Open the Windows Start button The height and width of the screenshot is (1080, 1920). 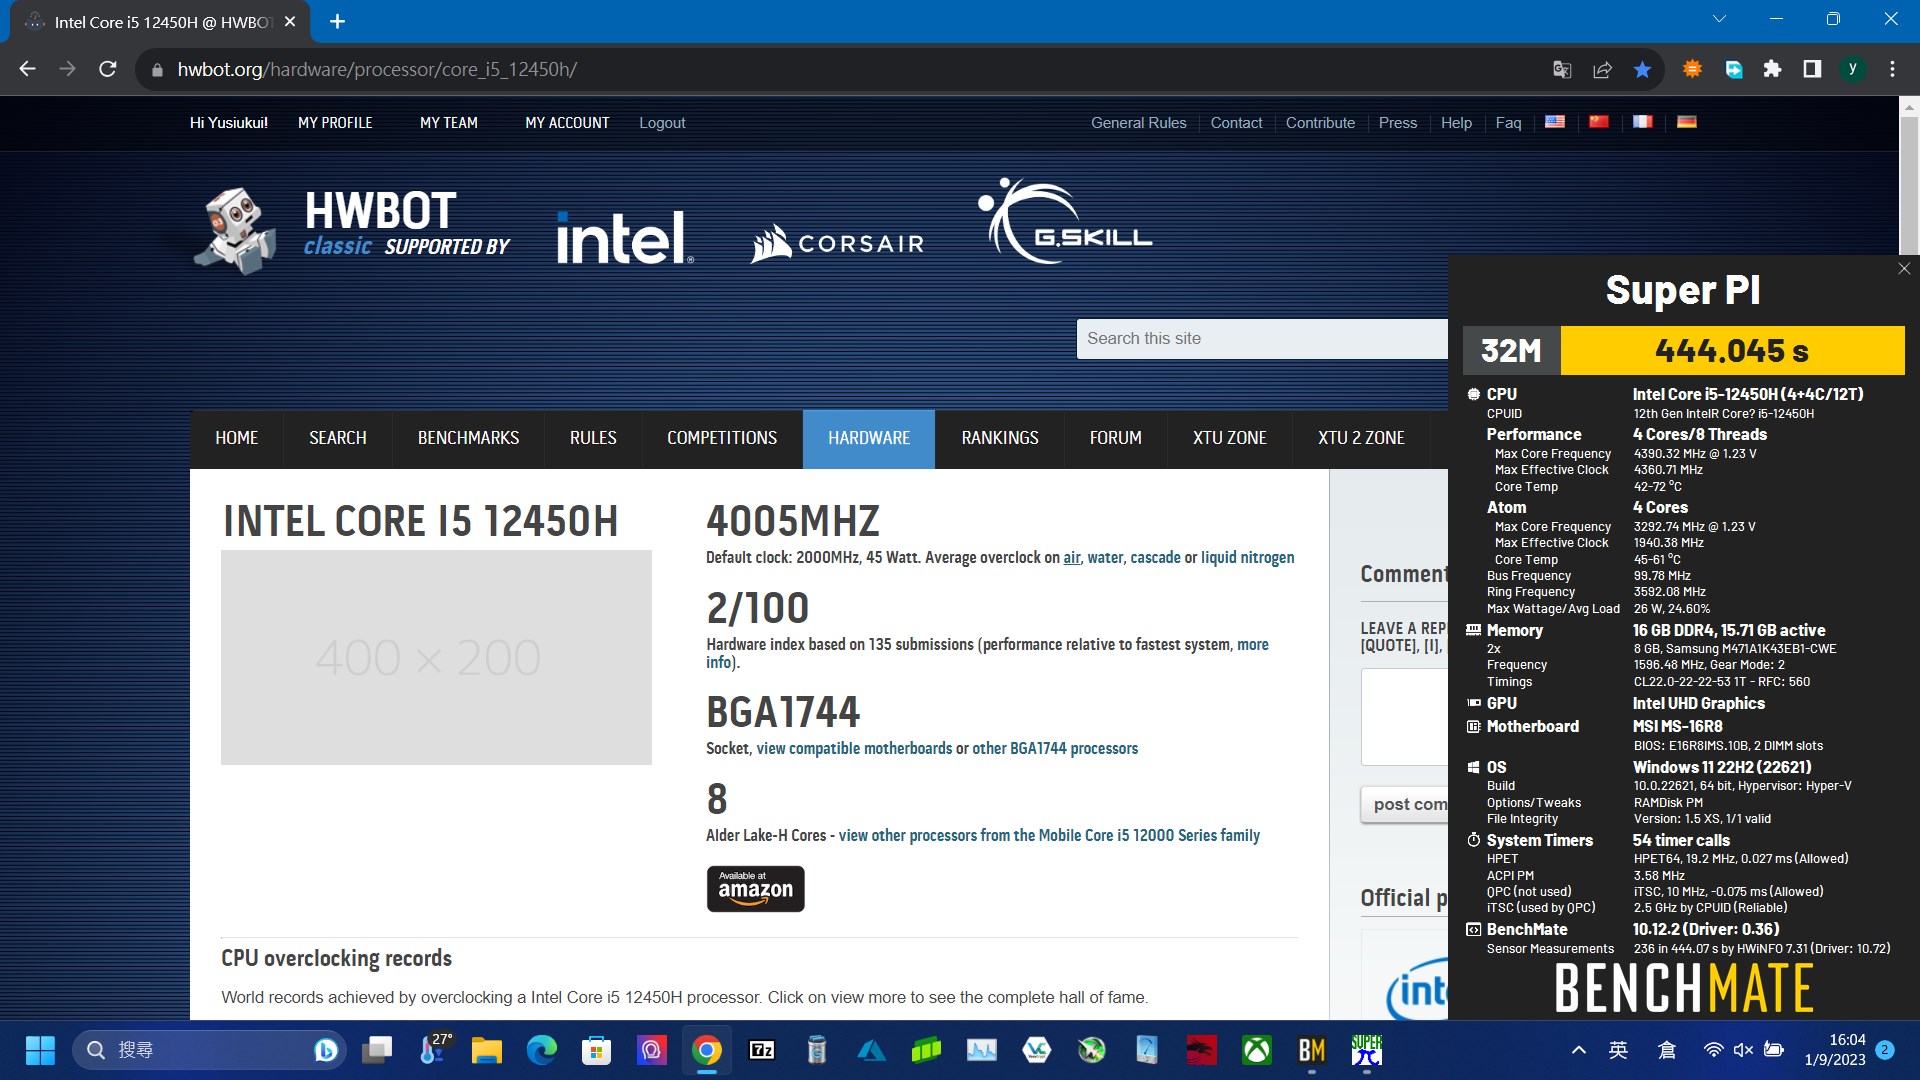(40, 1050)
